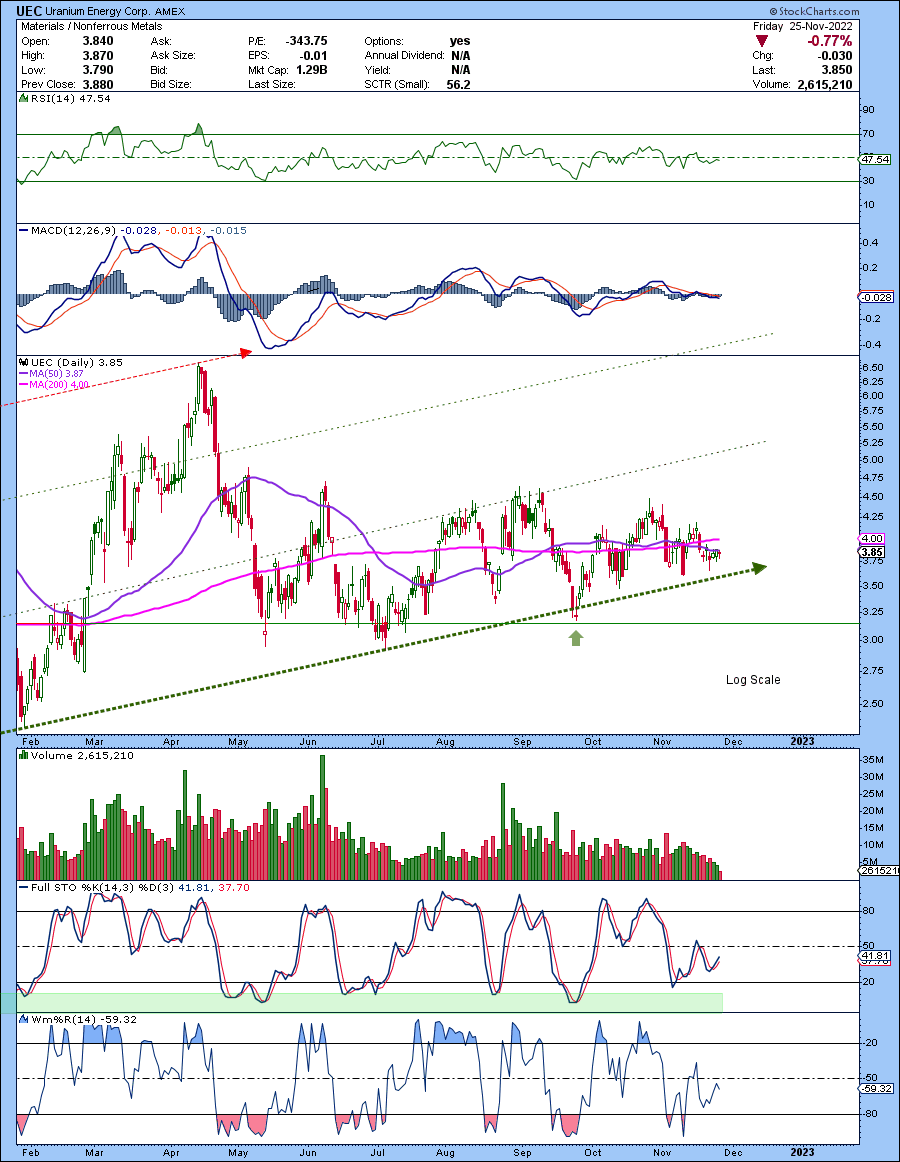This screenshot has width=900, height=1162.
Task: Select the header Volume value 2,615,210
Action: click(x=825, y=84)
